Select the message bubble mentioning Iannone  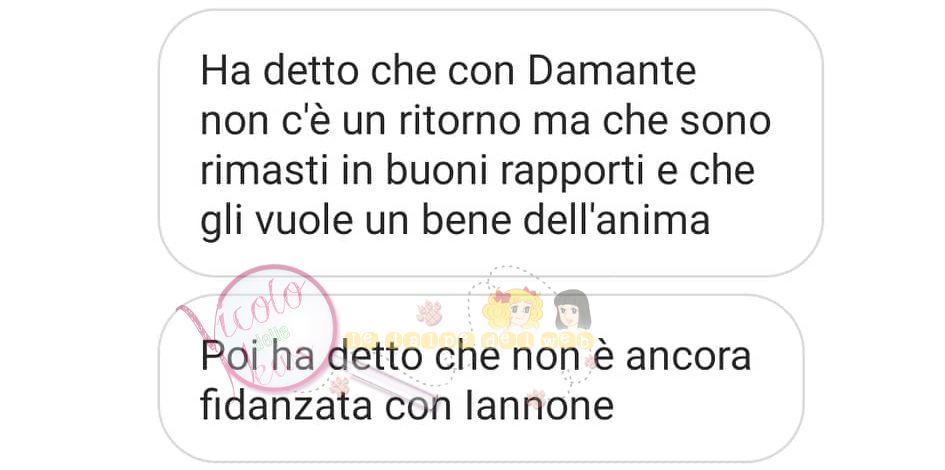pyautogui.click(x=481, y=378)
